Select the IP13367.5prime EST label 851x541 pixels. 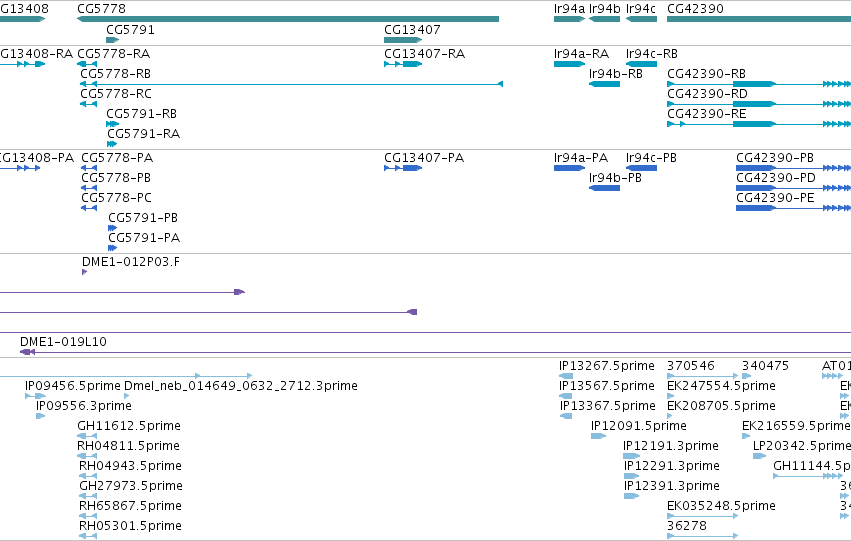(x=608, y=406)
